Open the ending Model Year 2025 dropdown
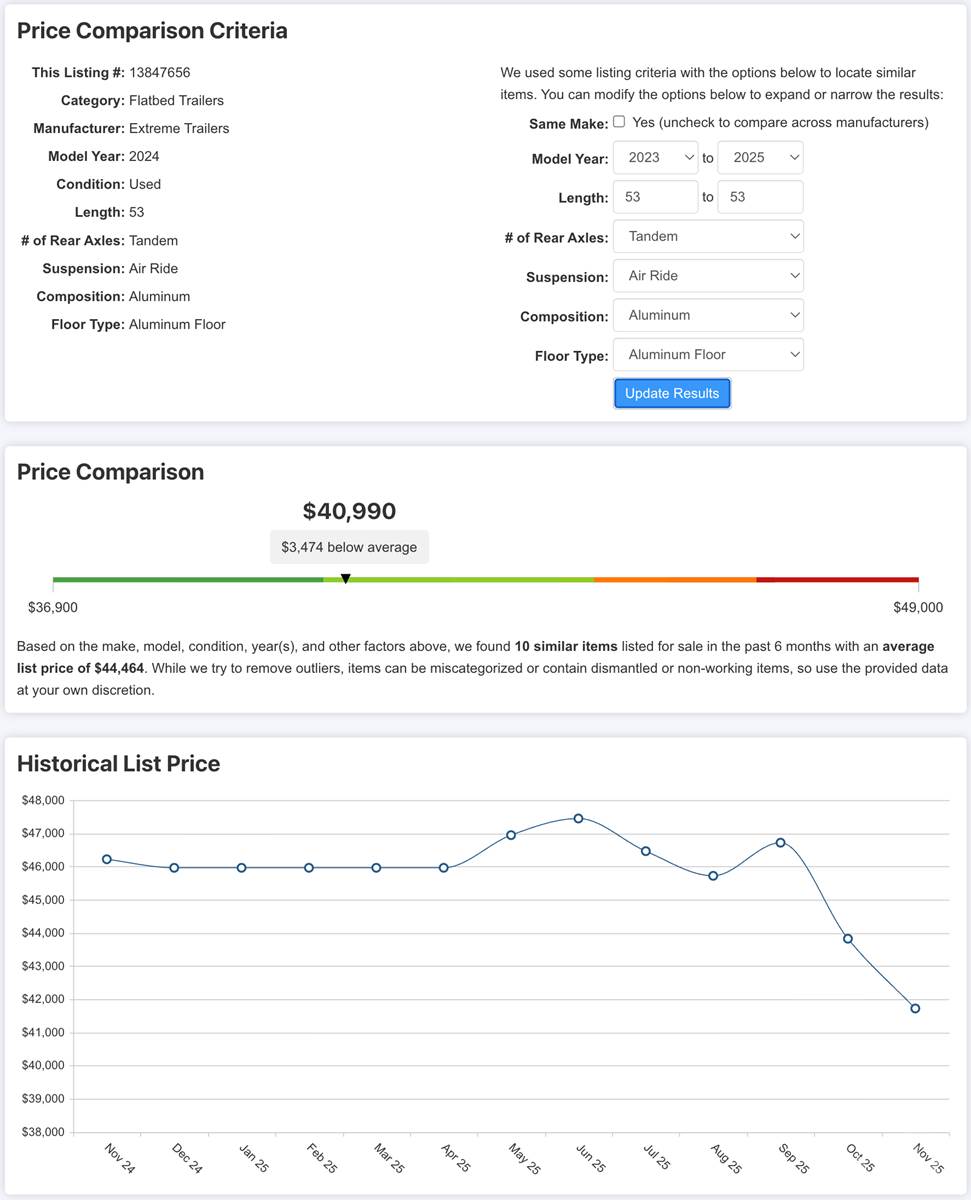Image resolution: width=971 pixels, height=1200 pixels. (760, 158)
